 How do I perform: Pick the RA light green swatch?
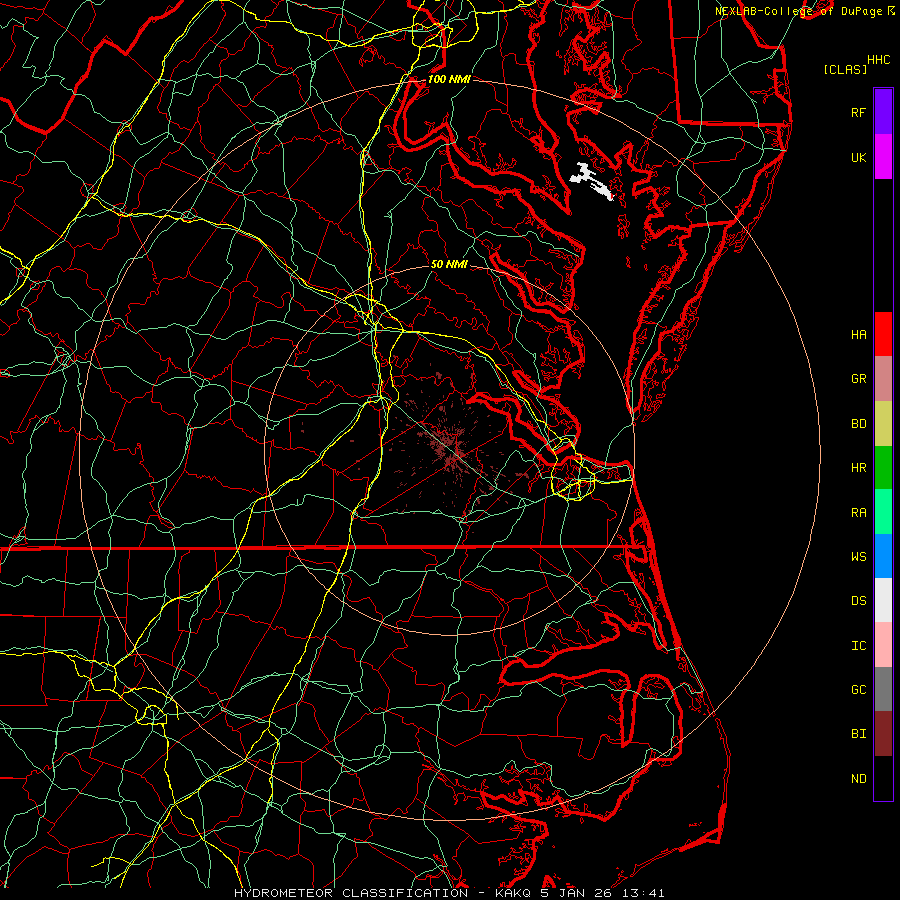pyautogui.click(x=883, y=512)
